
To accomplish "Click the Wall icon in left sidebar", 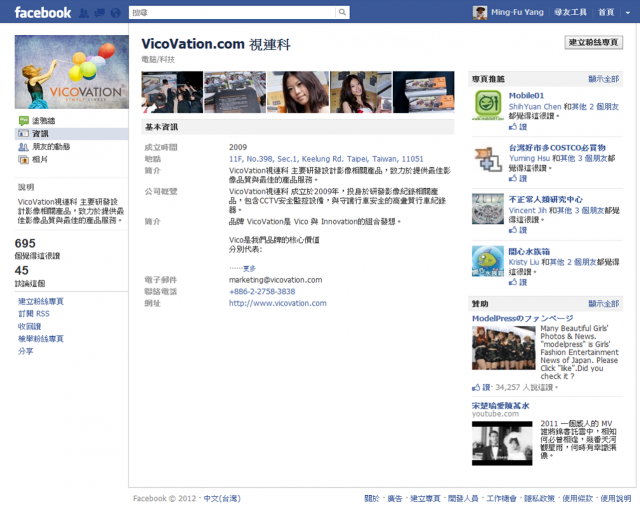I will pos(24,120).
